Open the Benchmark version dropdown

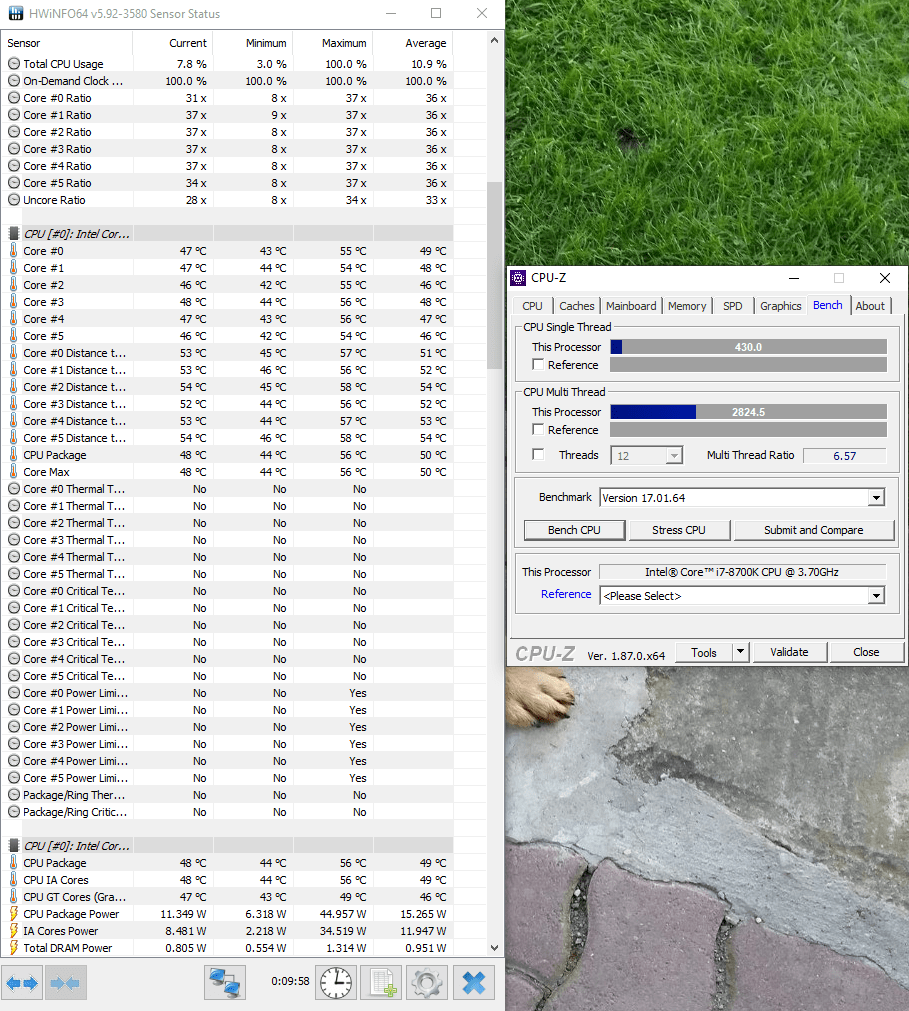coord(876,498)
